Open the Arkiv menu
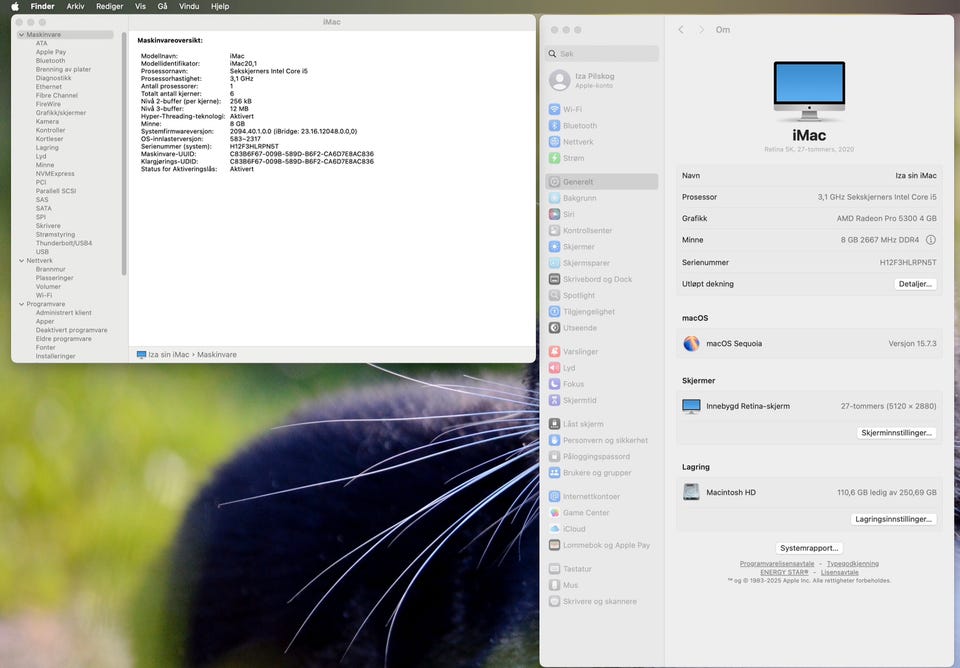960x668 pixels. 75,6
